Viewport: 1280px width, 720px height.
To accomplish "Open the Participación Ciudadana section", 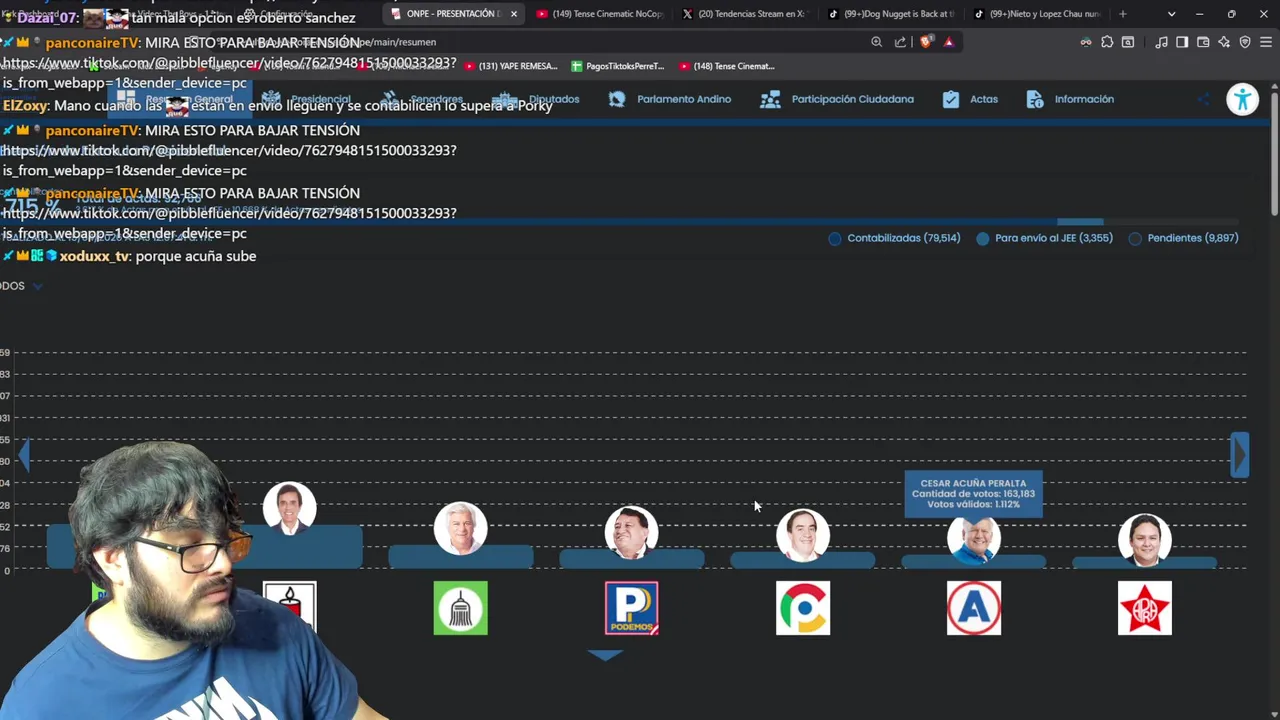I will tap(837, 99).
